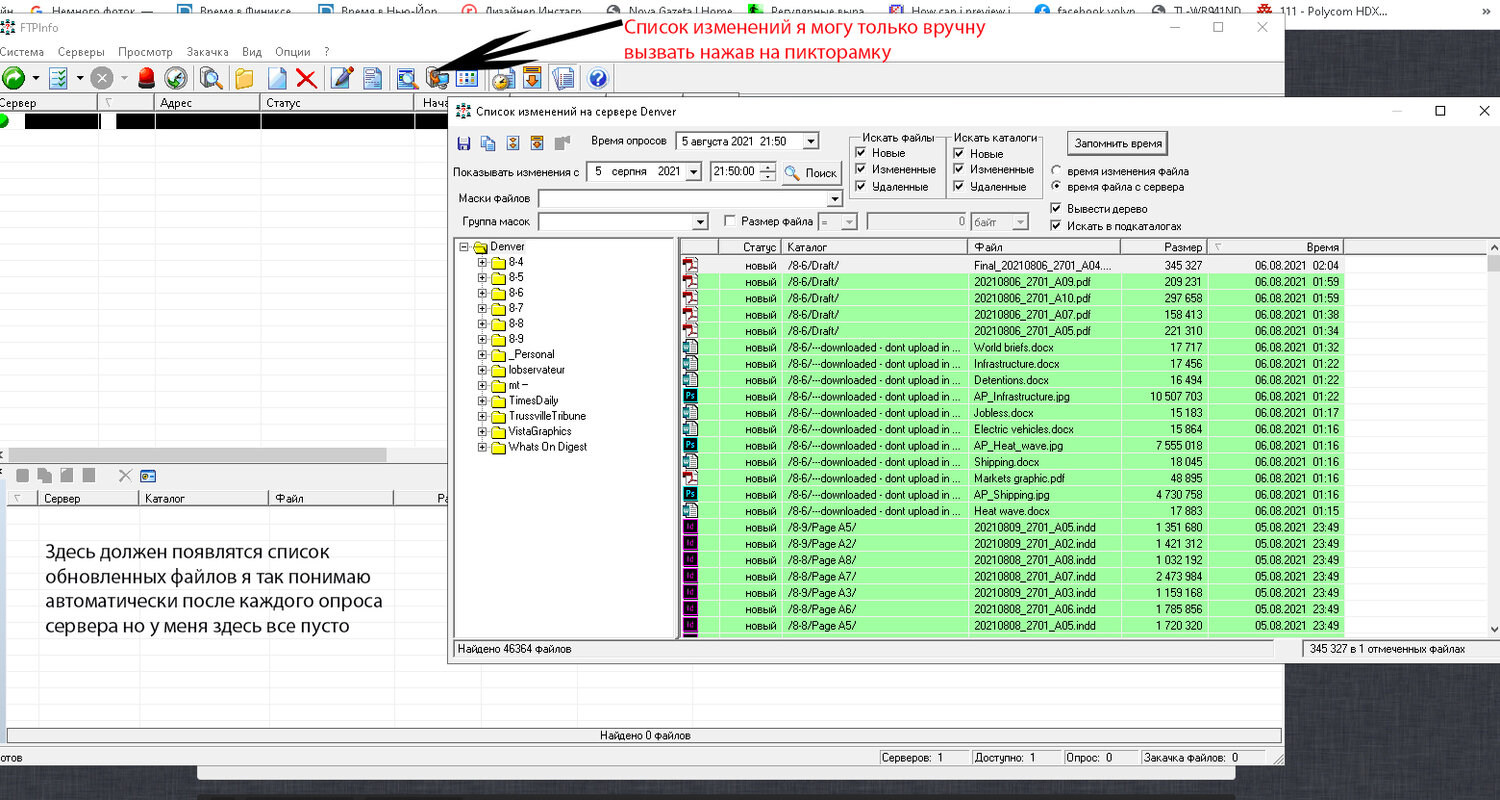The width and height of the screenshot is (1500, 800).
Task: Click the pencil edit icon
Action: (342, 78)
